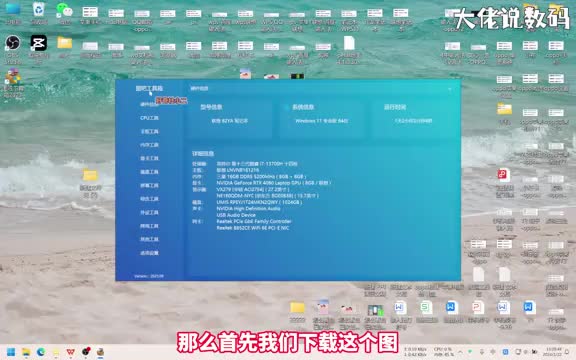This screenshot has width=576, height=360.
Task: Select 主板工具 in the sidebar
Action: click(x=149, y=132)
